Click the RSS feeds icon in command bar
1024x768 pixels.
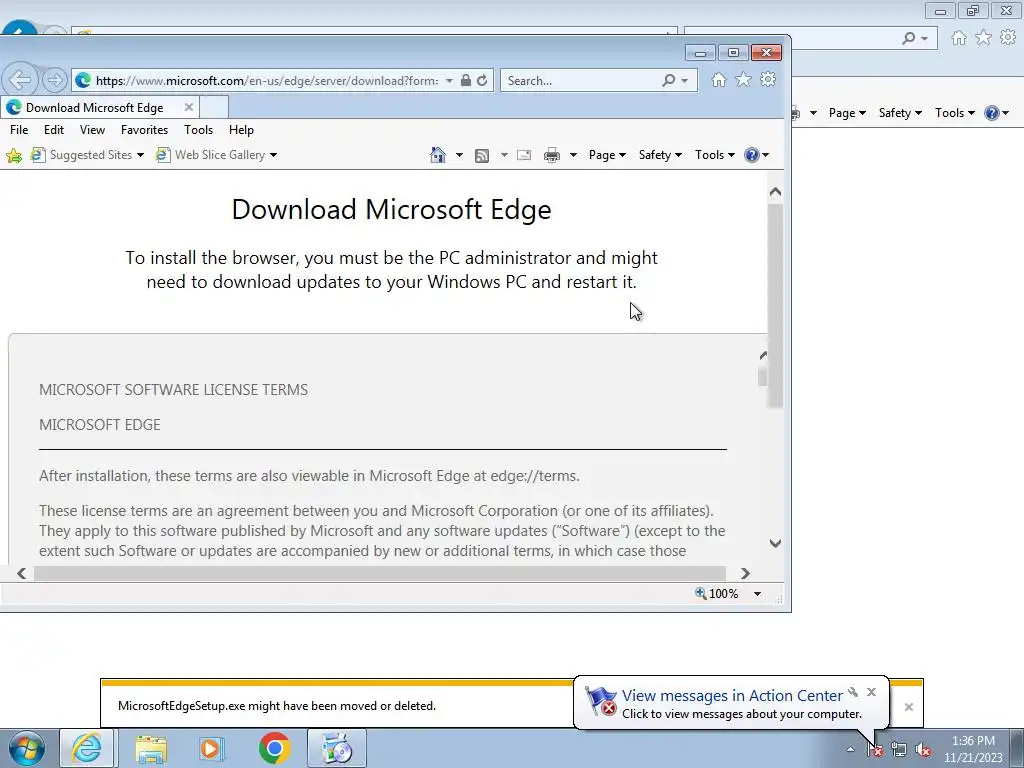tap(482, 155)
